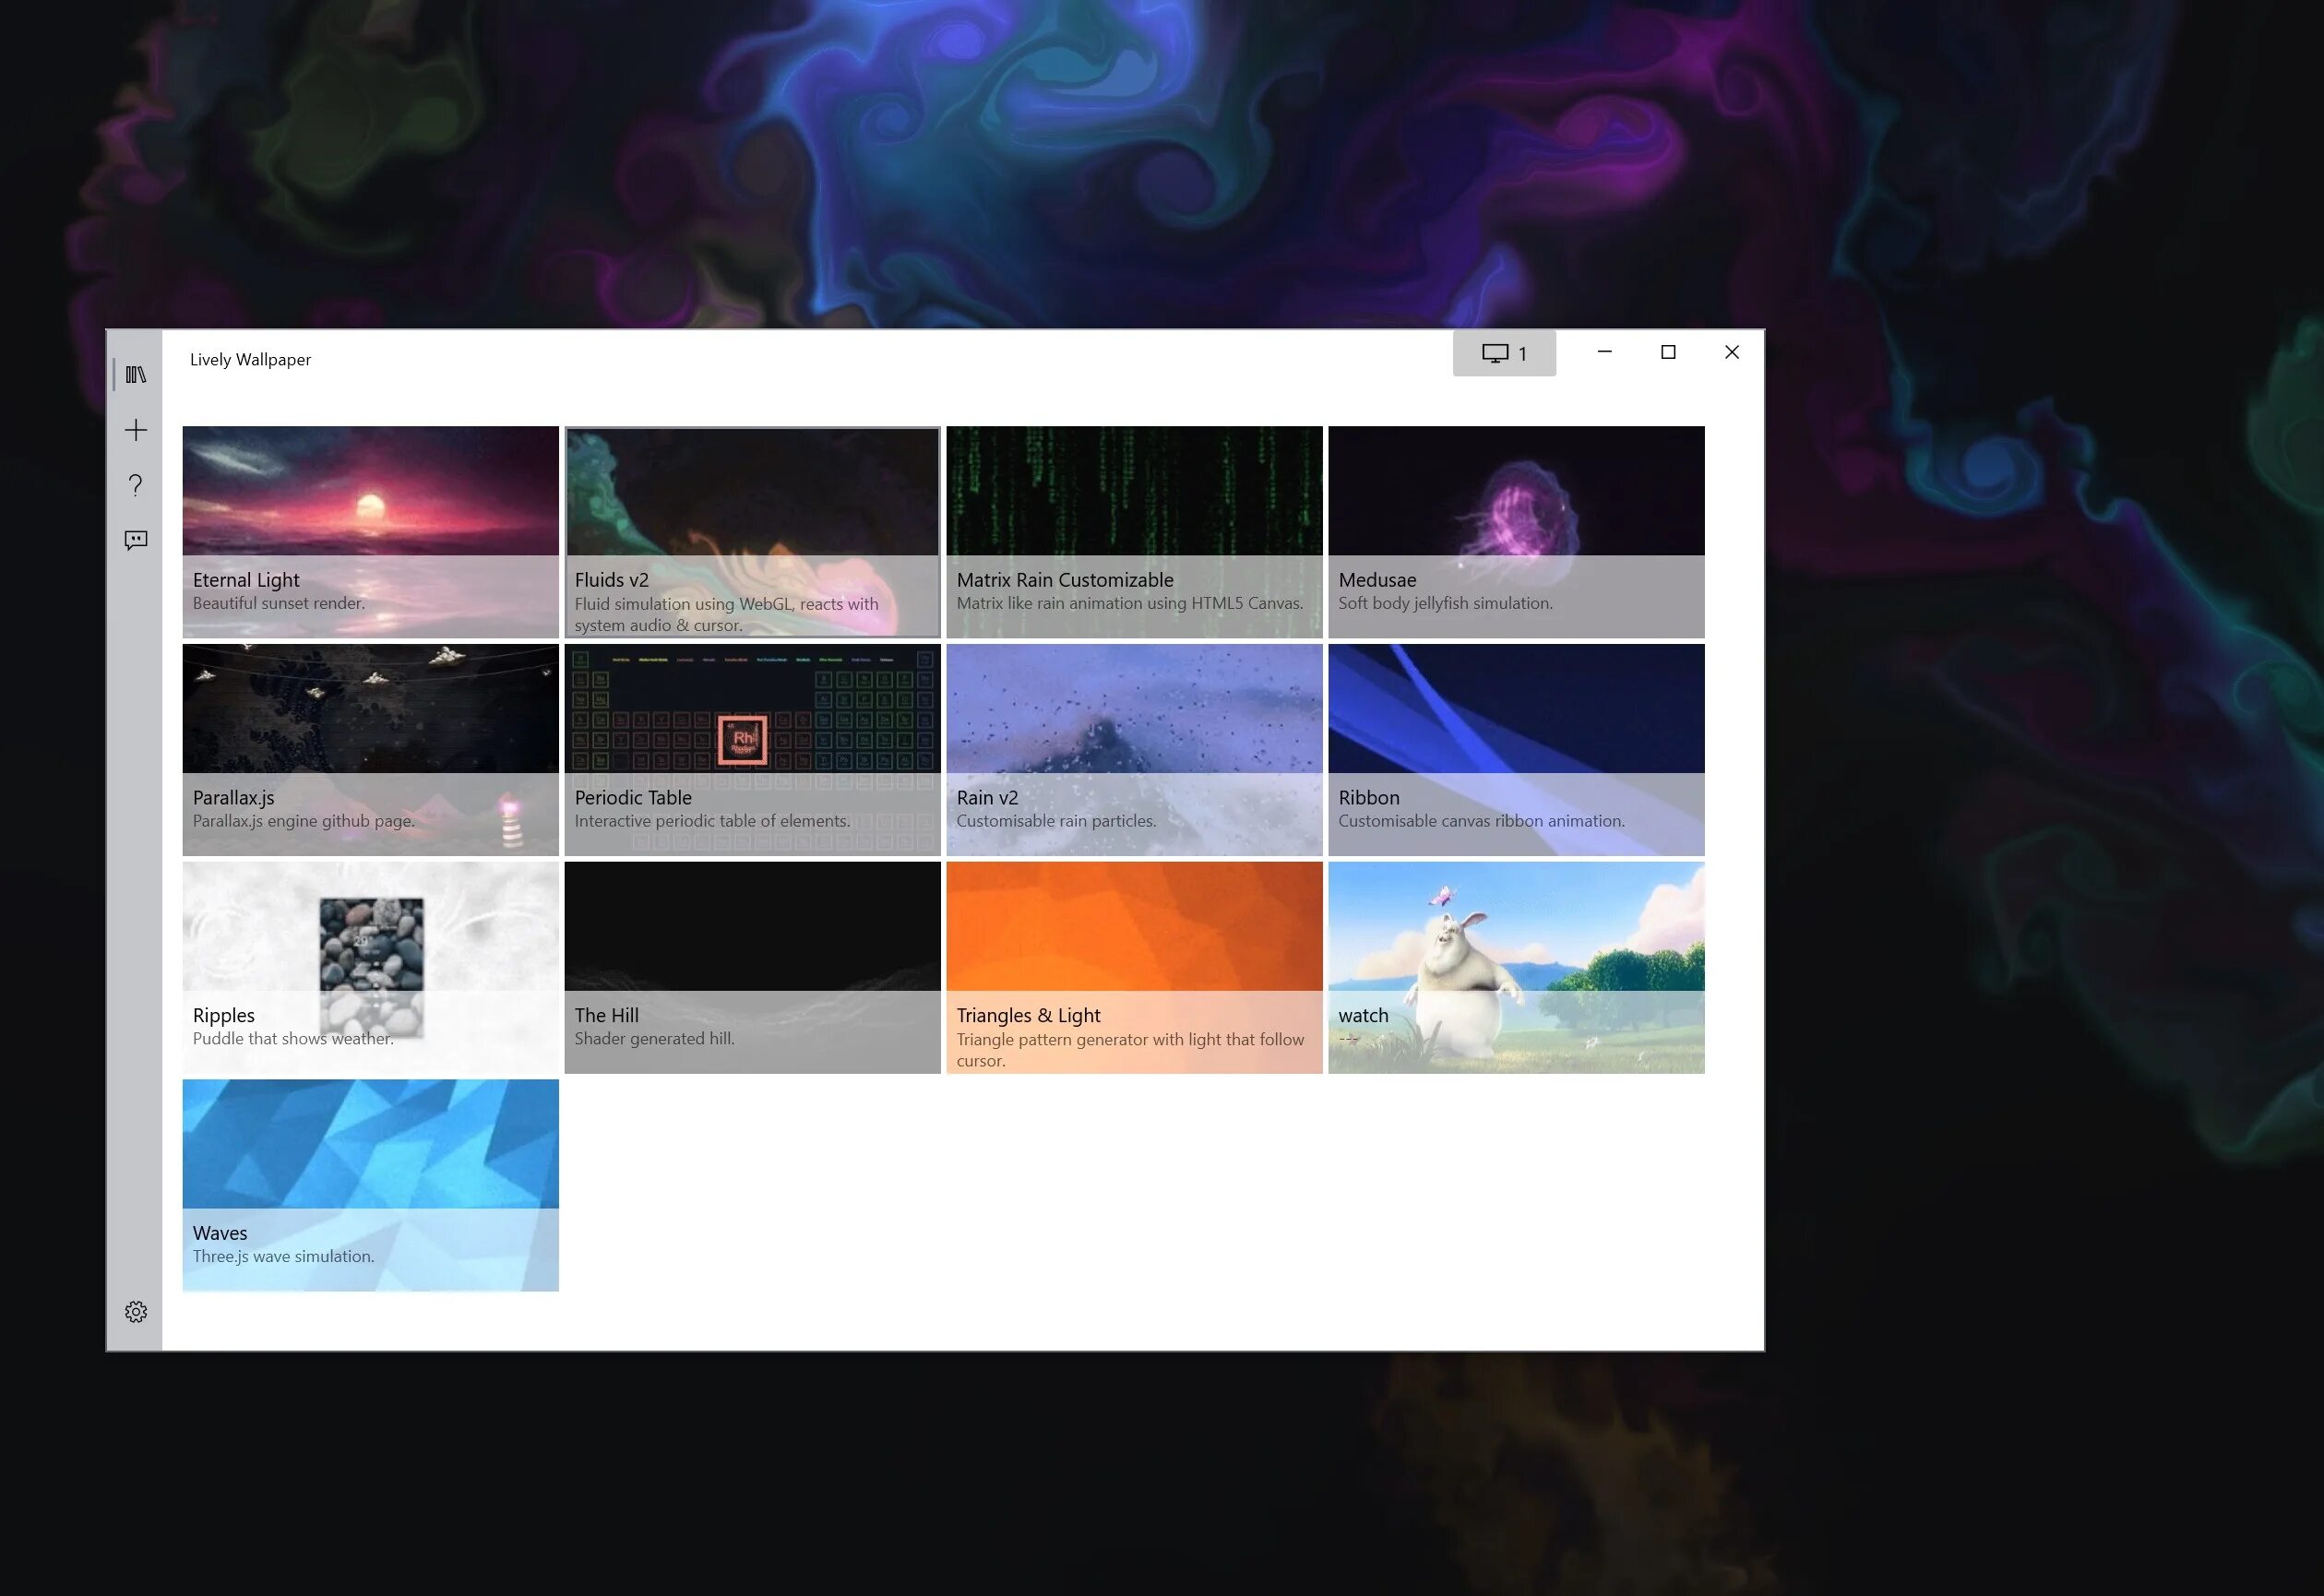Click the Triangles & Light wallpaper
This screenshot has width=2324, height=1596.
[x=1134, y=968]
